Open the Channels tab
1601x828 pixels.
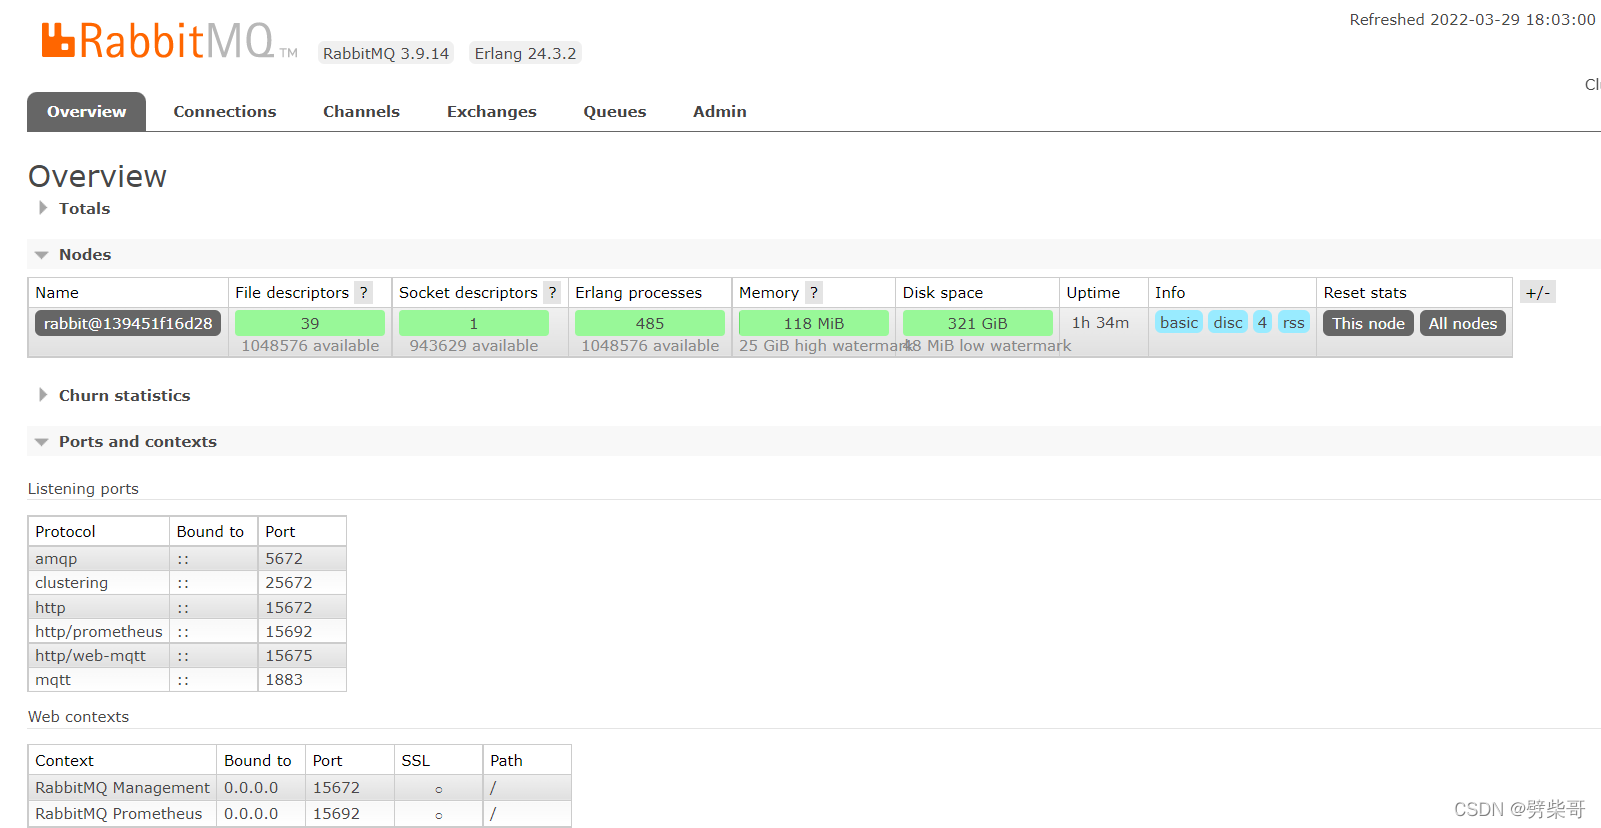pyautogui.click(x=361, y=111)
